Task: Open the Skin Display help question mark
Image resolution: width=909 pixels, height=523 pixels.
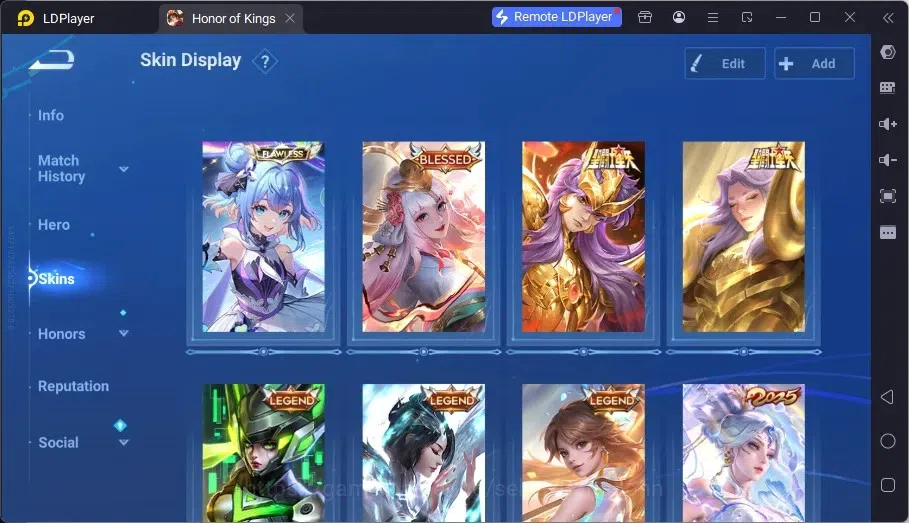Action: point(265,61)
